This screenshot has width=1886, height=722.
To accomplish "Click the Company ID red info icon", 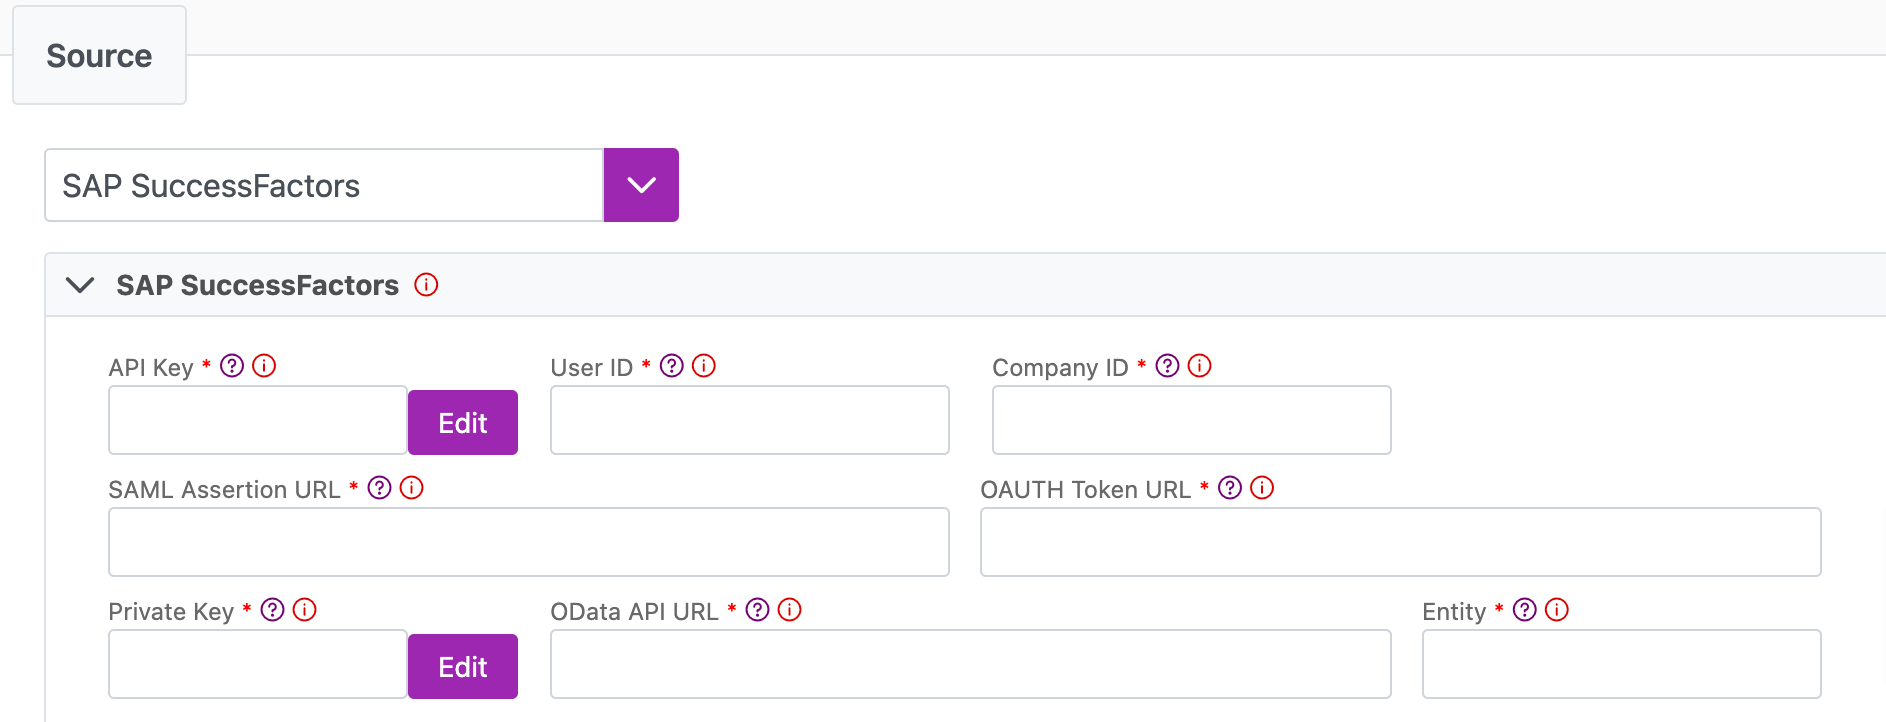I will click(x=1199, y=366).
